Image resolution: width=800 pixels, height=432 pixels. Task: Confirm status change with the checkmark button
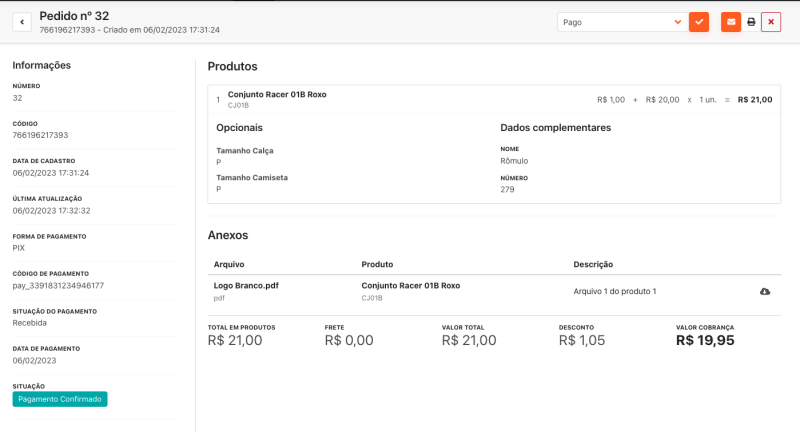(699, 22)
